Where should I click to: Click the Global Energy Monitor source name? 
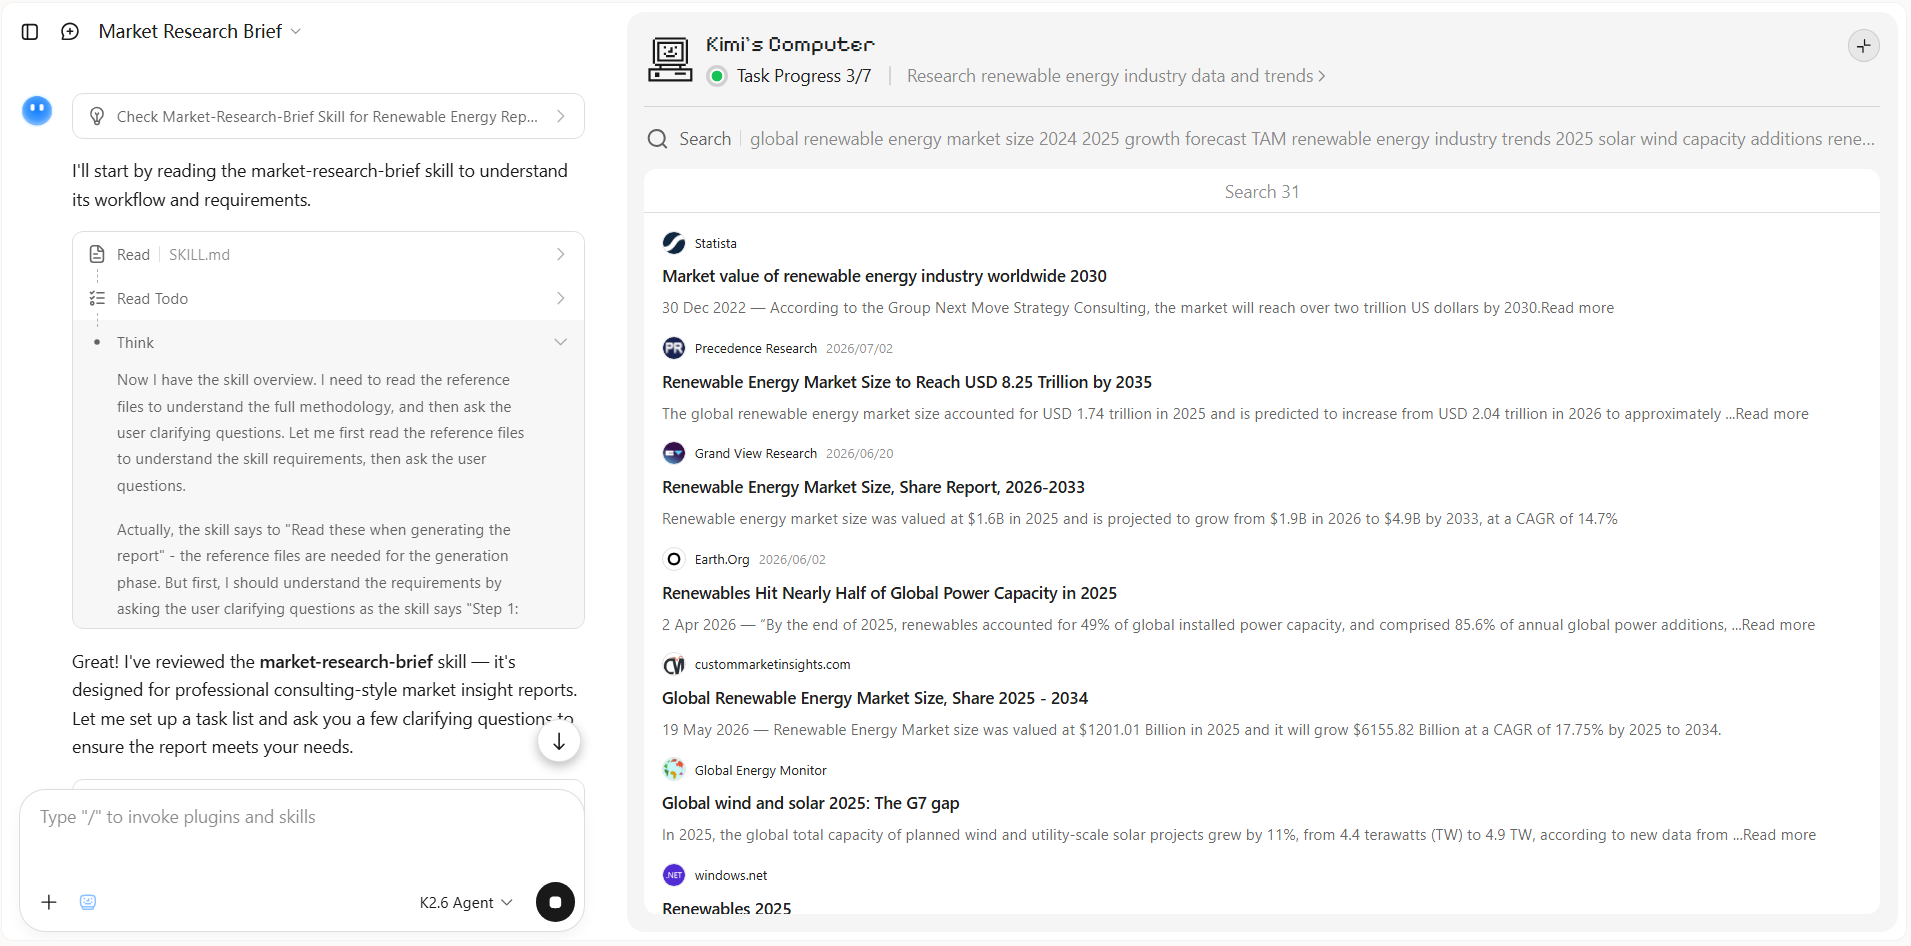[760, 771]
